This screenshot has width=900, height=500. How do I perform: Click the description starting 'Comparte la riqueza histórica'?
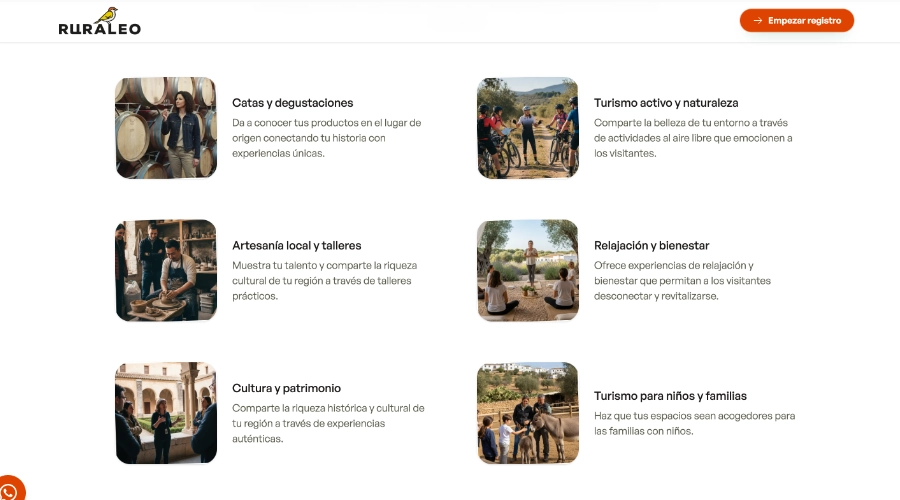point(328,423)
